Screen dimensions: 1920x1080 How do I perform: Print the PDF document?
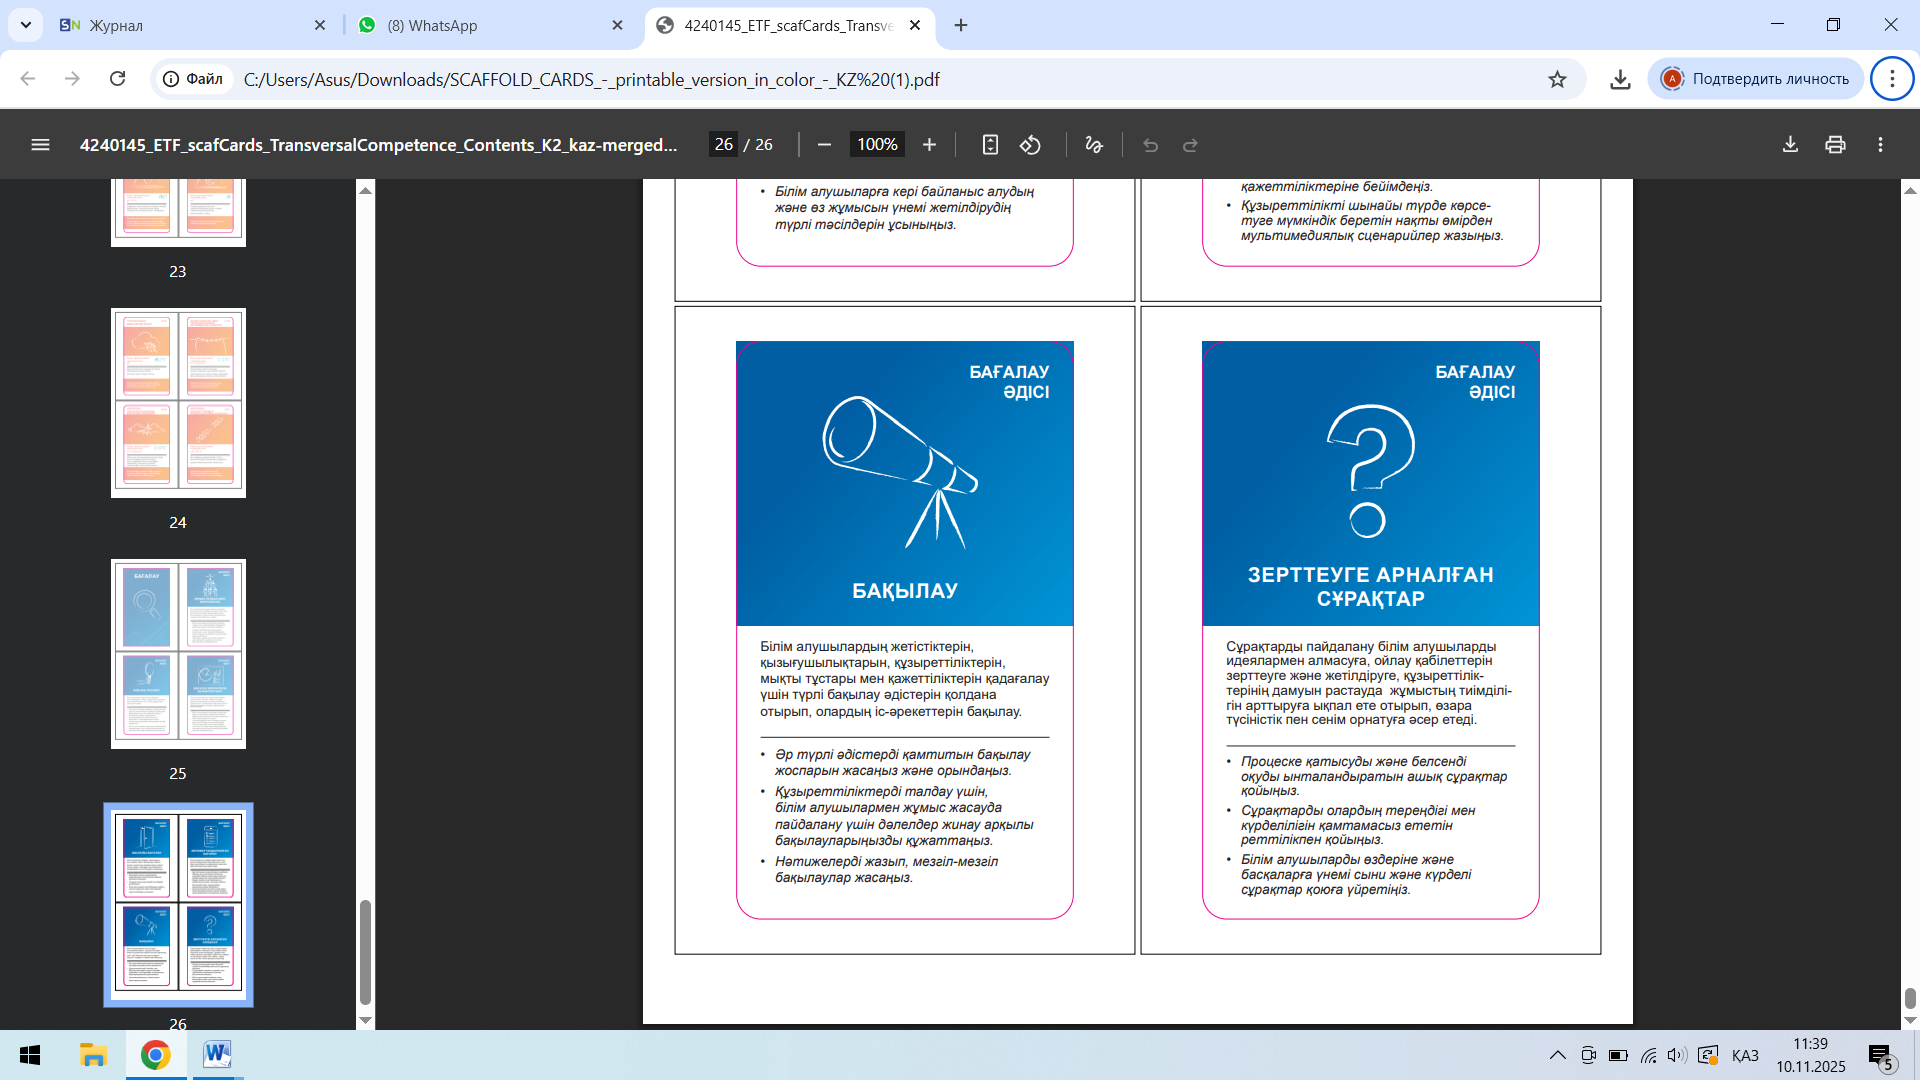[x=1835, y=145]
